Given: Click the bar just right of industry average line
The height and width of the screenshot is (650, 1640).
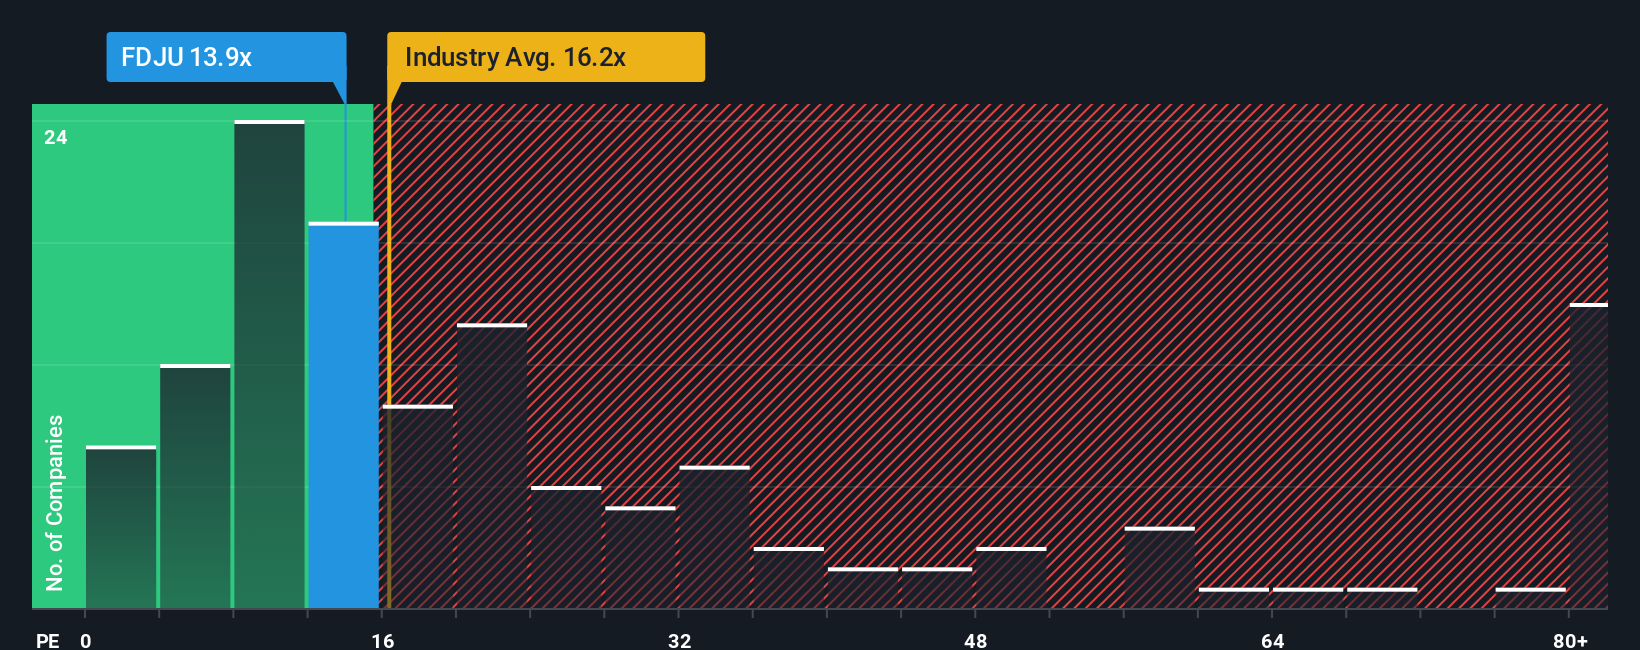Looking at the screenshot, I should point(418,507).
